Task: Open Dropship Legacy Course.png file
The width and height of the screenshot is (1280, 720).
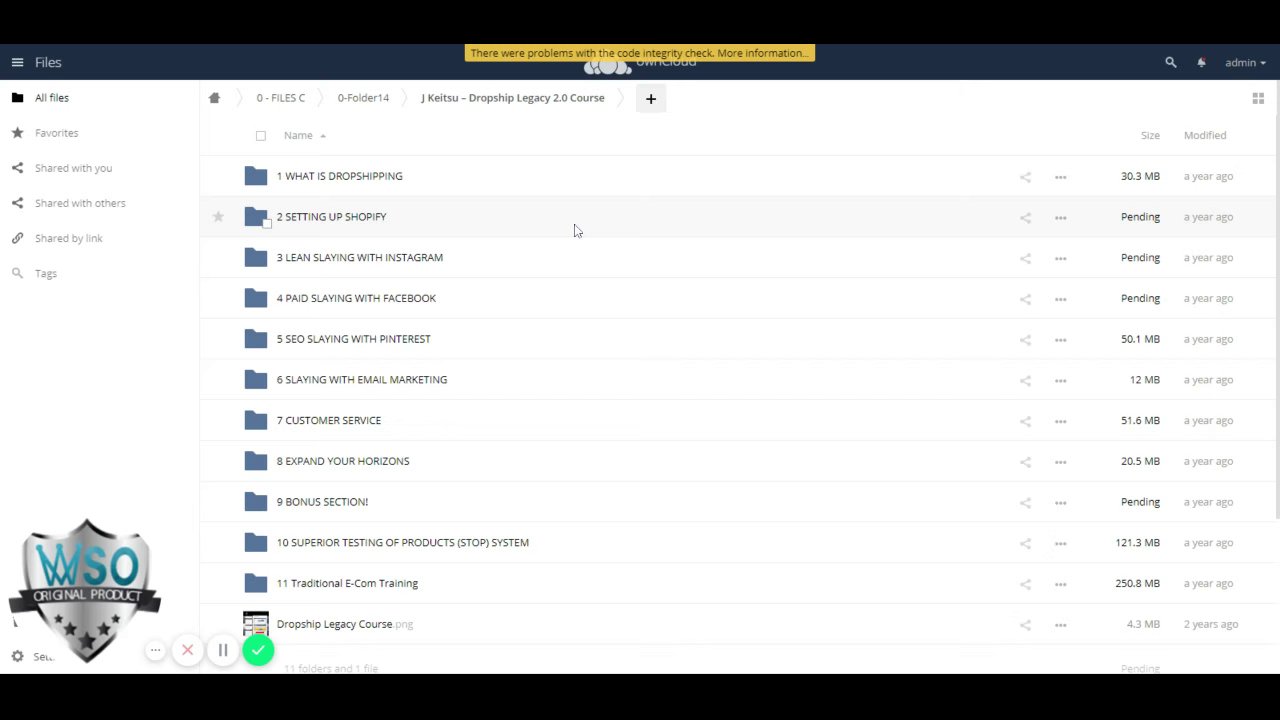Action: pyautogui.click(x=345, y=624)
